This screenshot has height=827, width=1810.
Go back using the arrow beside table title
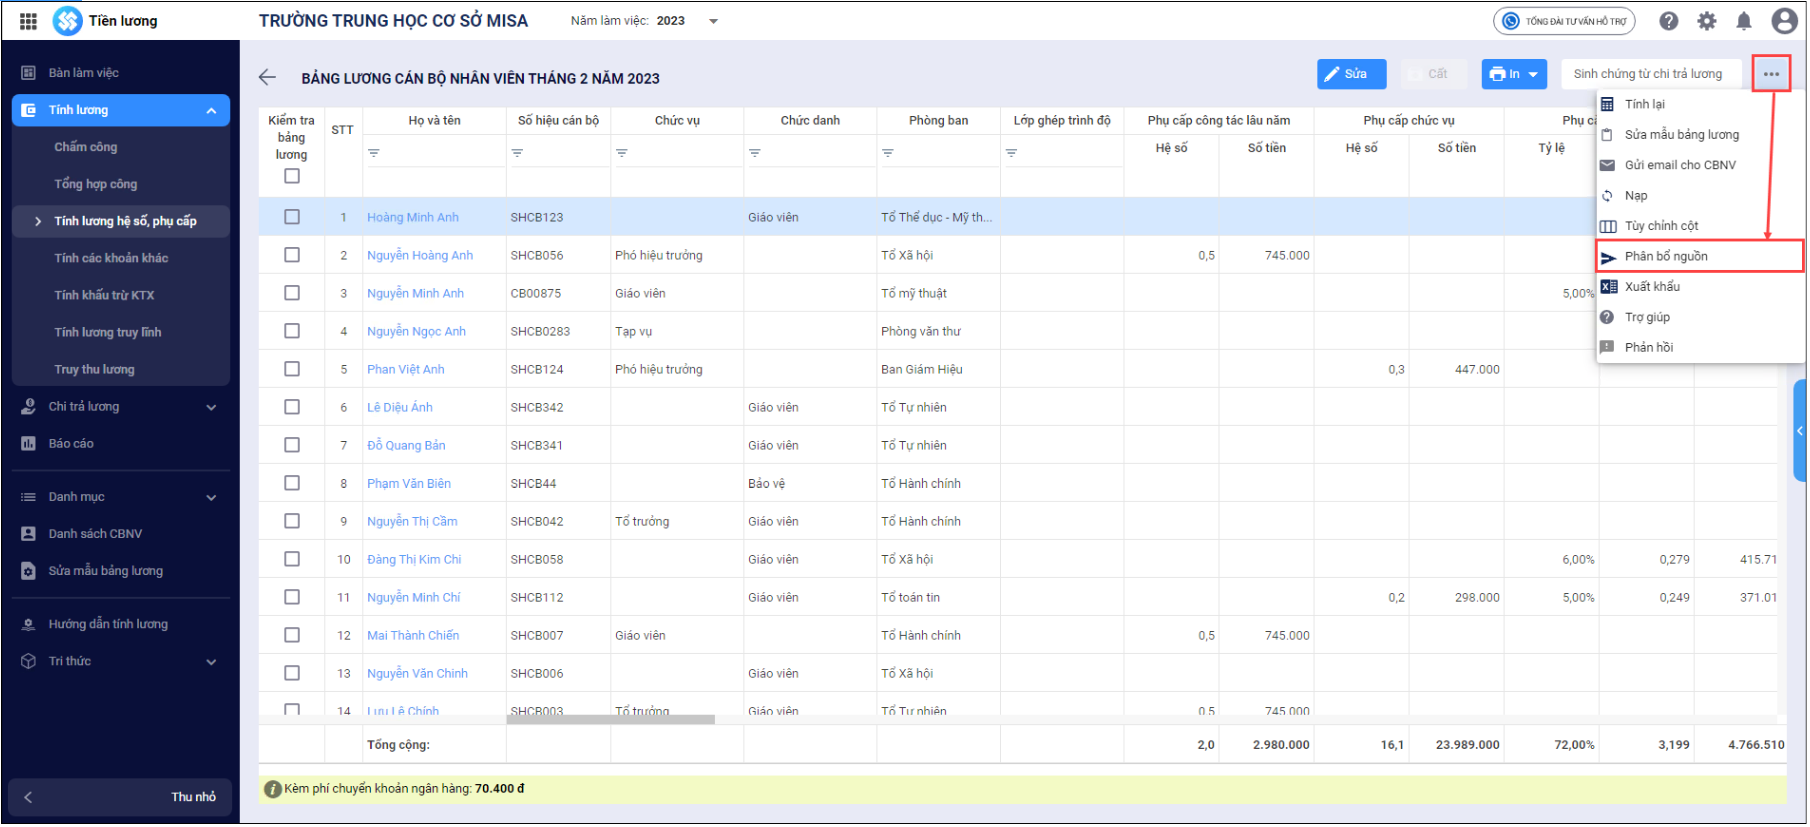[x=267, y=77]
